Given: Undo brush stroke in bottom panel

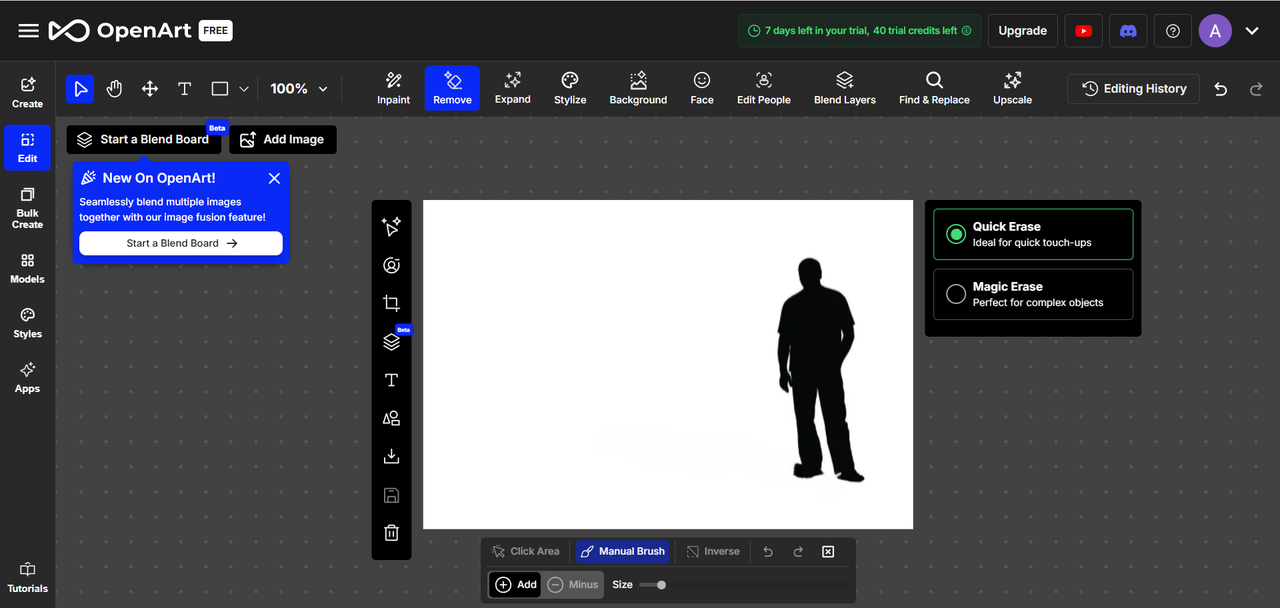Looking at the screenshot, I should 768,551.
